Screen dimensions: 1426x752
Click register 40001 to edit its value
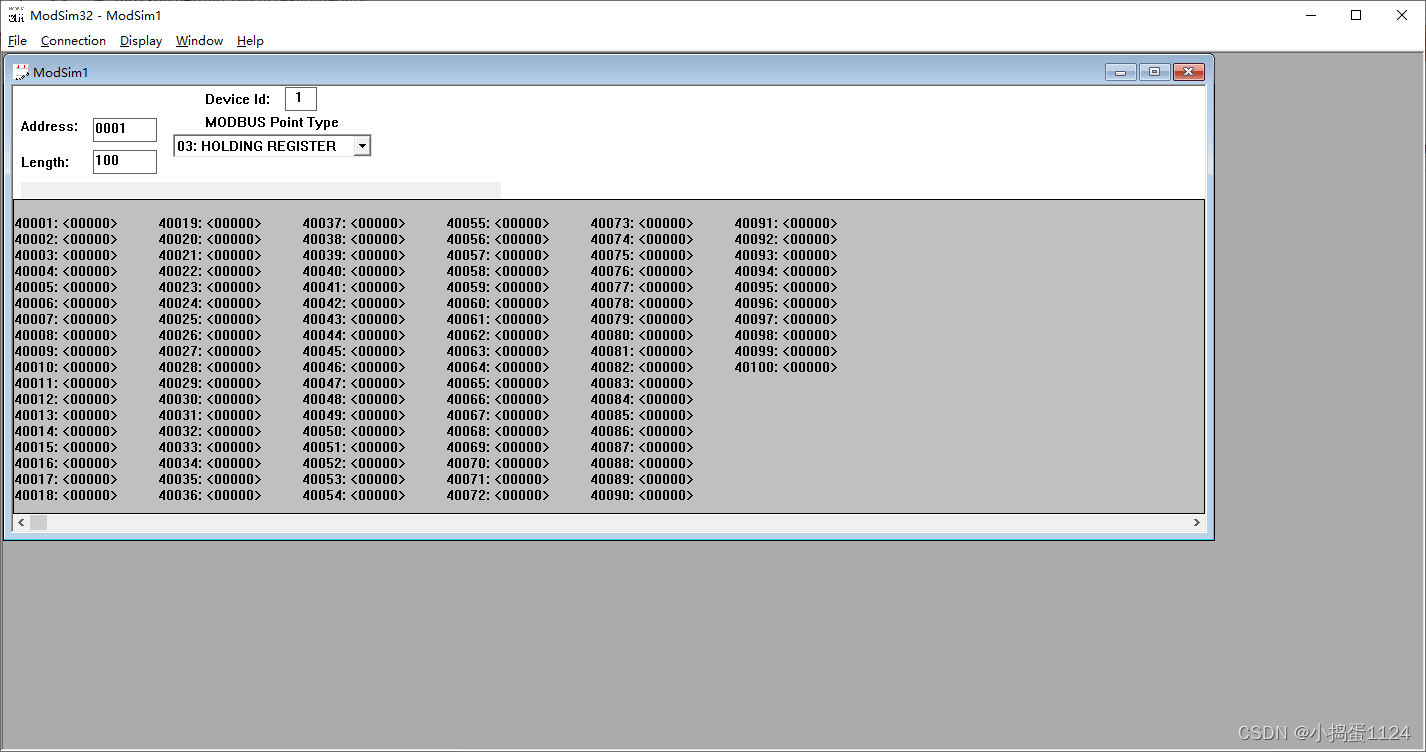(x=66, y=222)
